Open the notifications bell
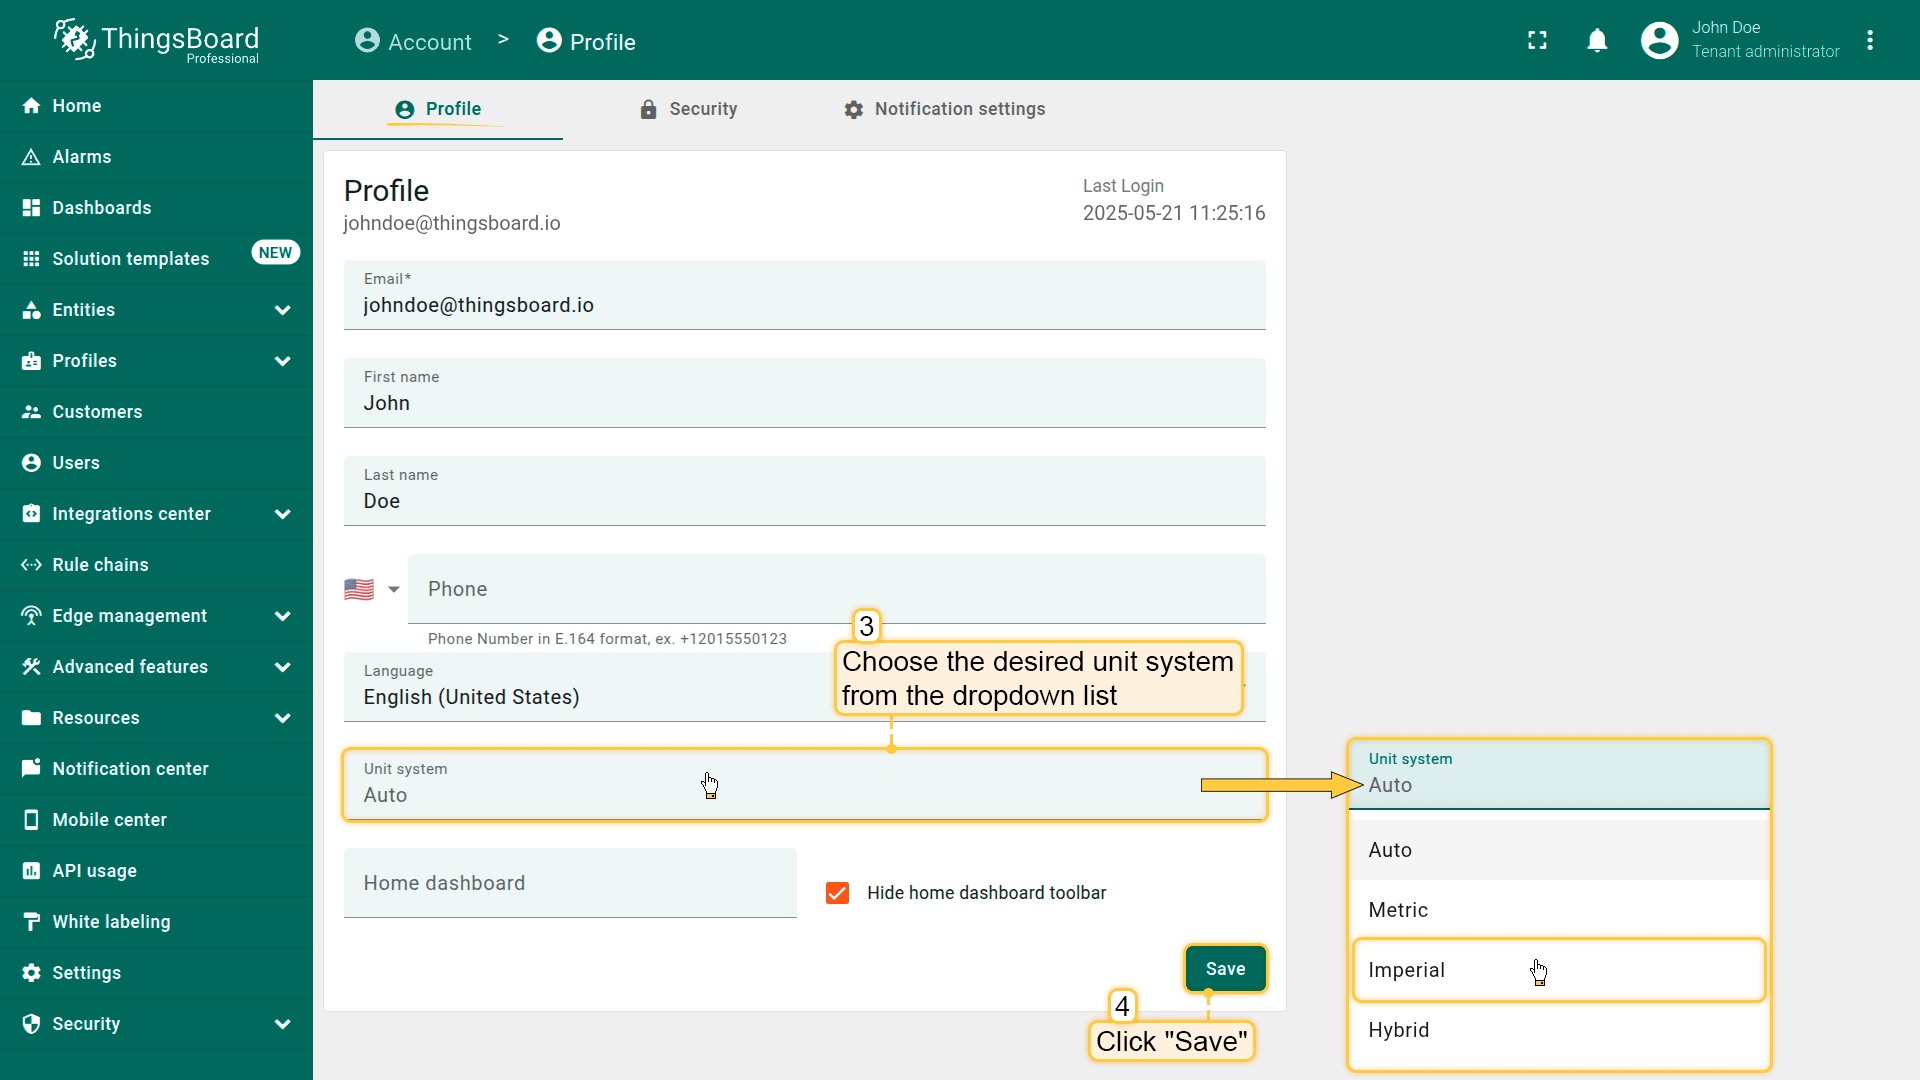1920x1080 pixels. click(1597, 40)
